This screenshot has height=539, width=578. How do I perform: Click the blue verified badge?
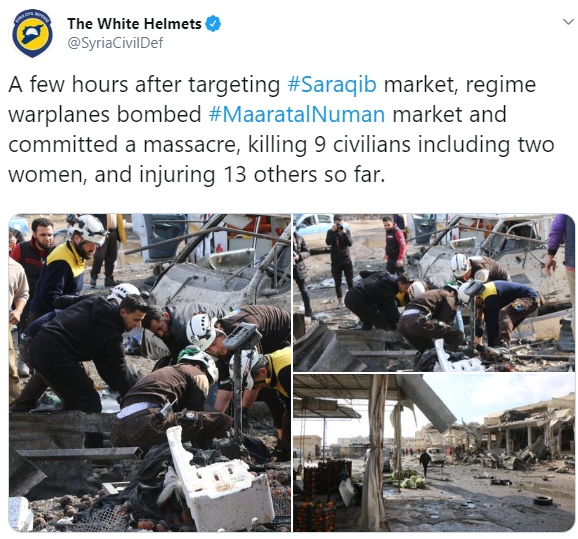point(213,24)
